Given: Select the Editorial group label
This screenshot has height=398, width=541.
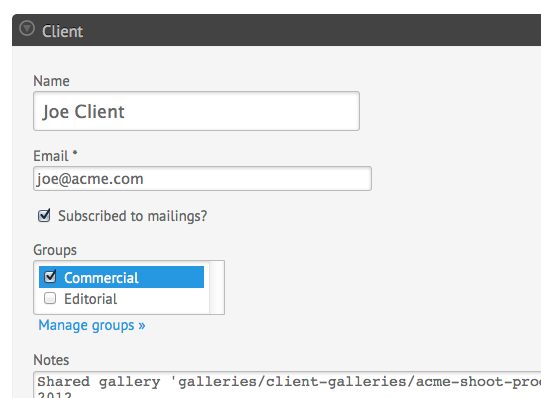Looking at the screenshot, I should [90, 299].
